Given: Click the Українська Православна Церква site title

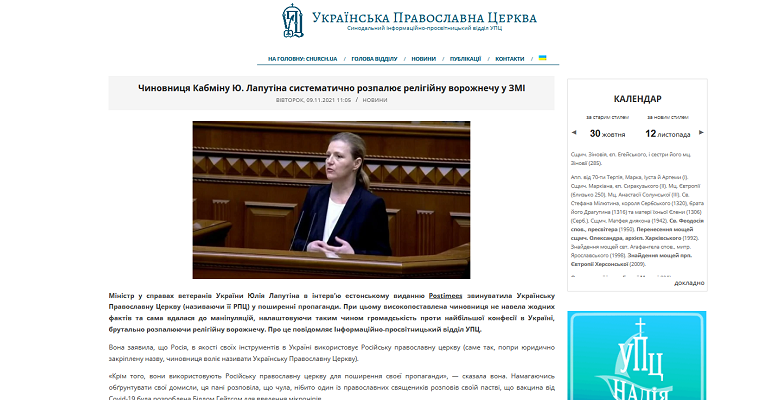Looking at the screenshot, I should point(424,18).
